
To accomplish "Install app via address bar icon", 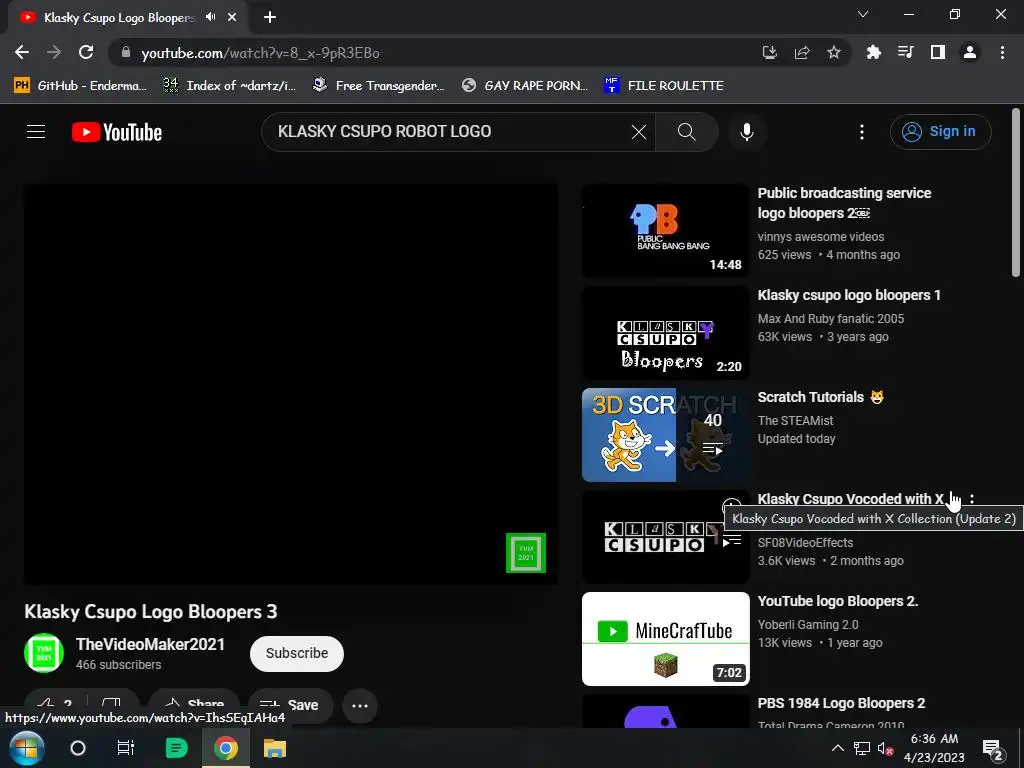I will click(770, 52).
